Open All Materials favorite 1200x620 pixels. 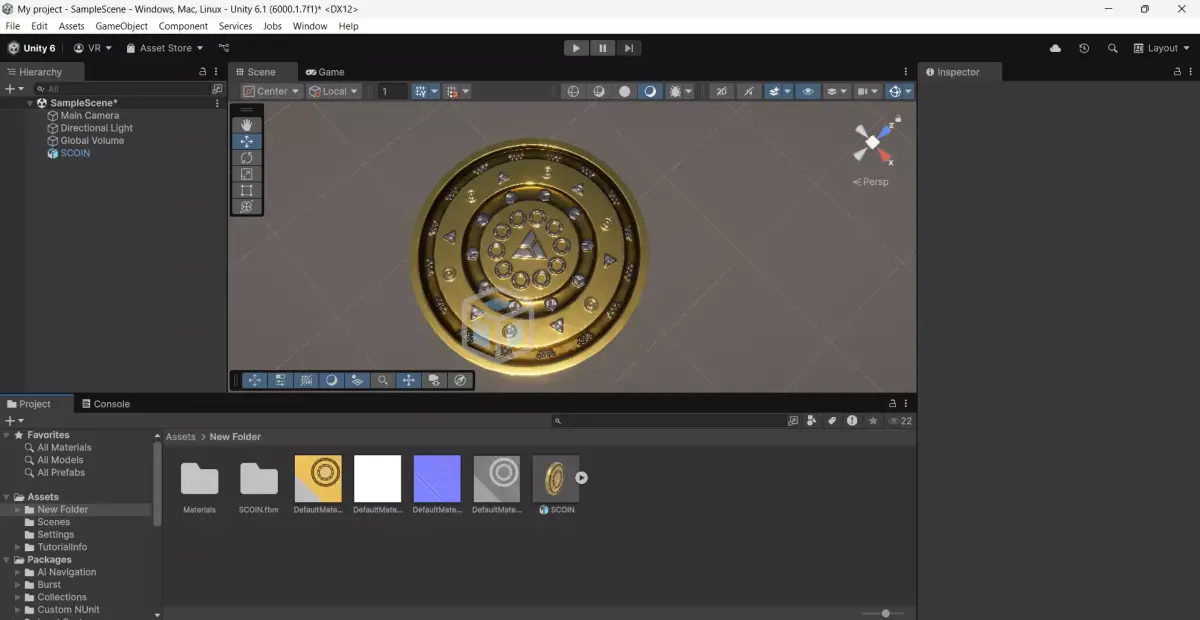click(64, 448)
